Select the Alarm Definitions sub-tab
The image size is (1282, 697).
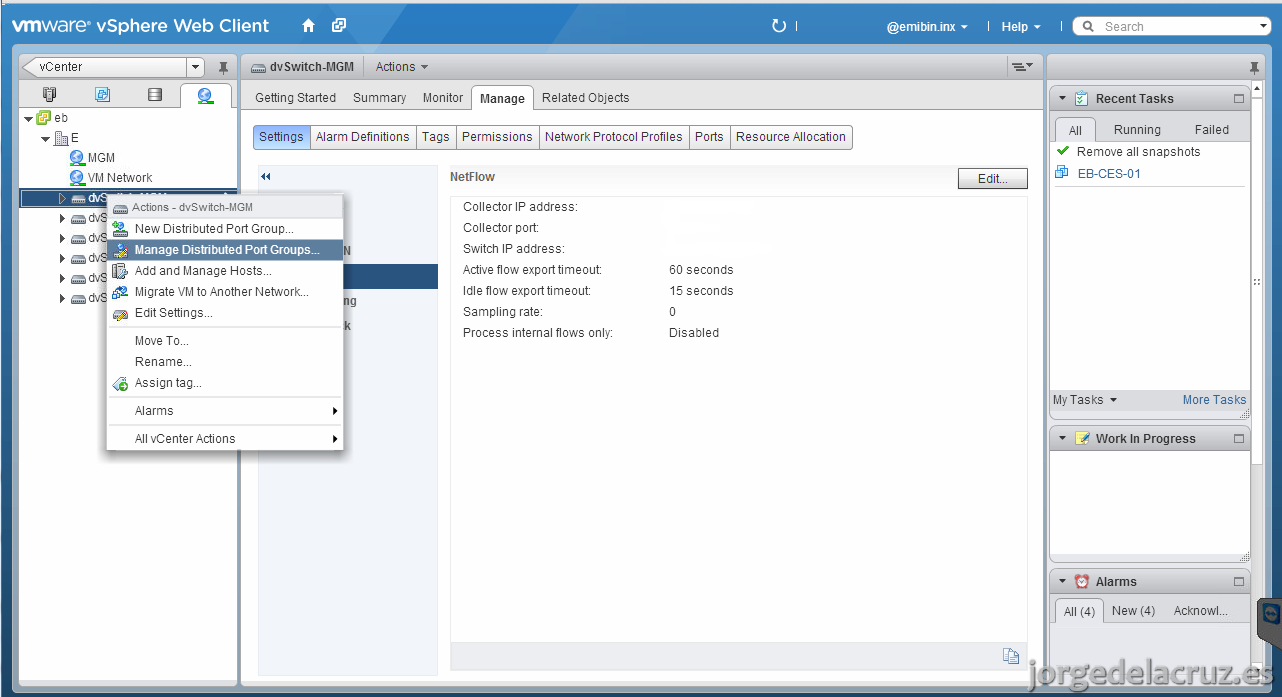coord(362,137)
